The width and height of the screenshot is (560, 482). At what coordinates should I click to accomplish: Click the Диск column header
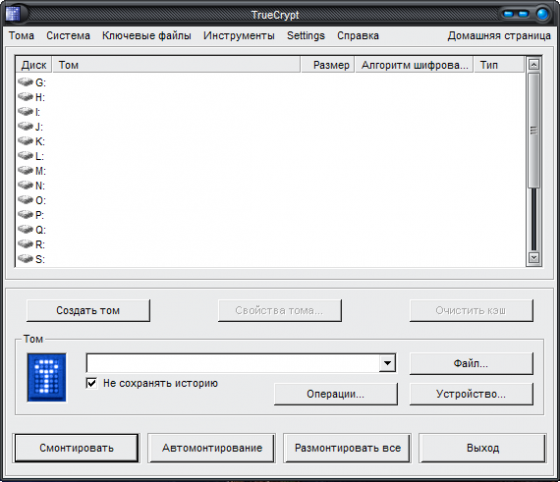pos(34,65)
